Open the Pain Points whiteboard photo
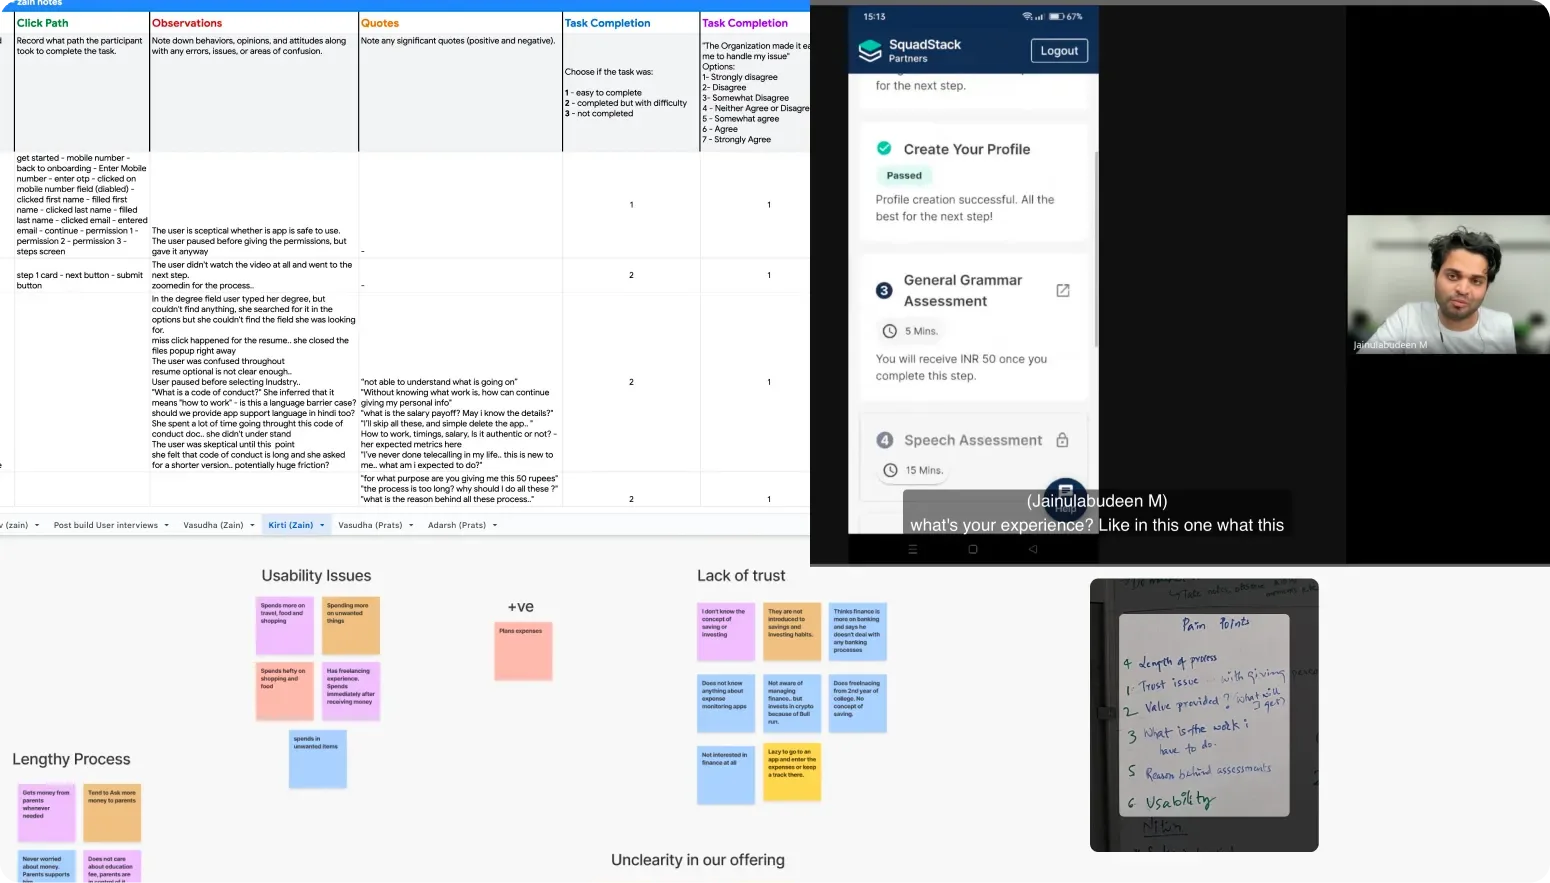The height and width of the screenshot is (883, 1550). tap(1204, 715)
